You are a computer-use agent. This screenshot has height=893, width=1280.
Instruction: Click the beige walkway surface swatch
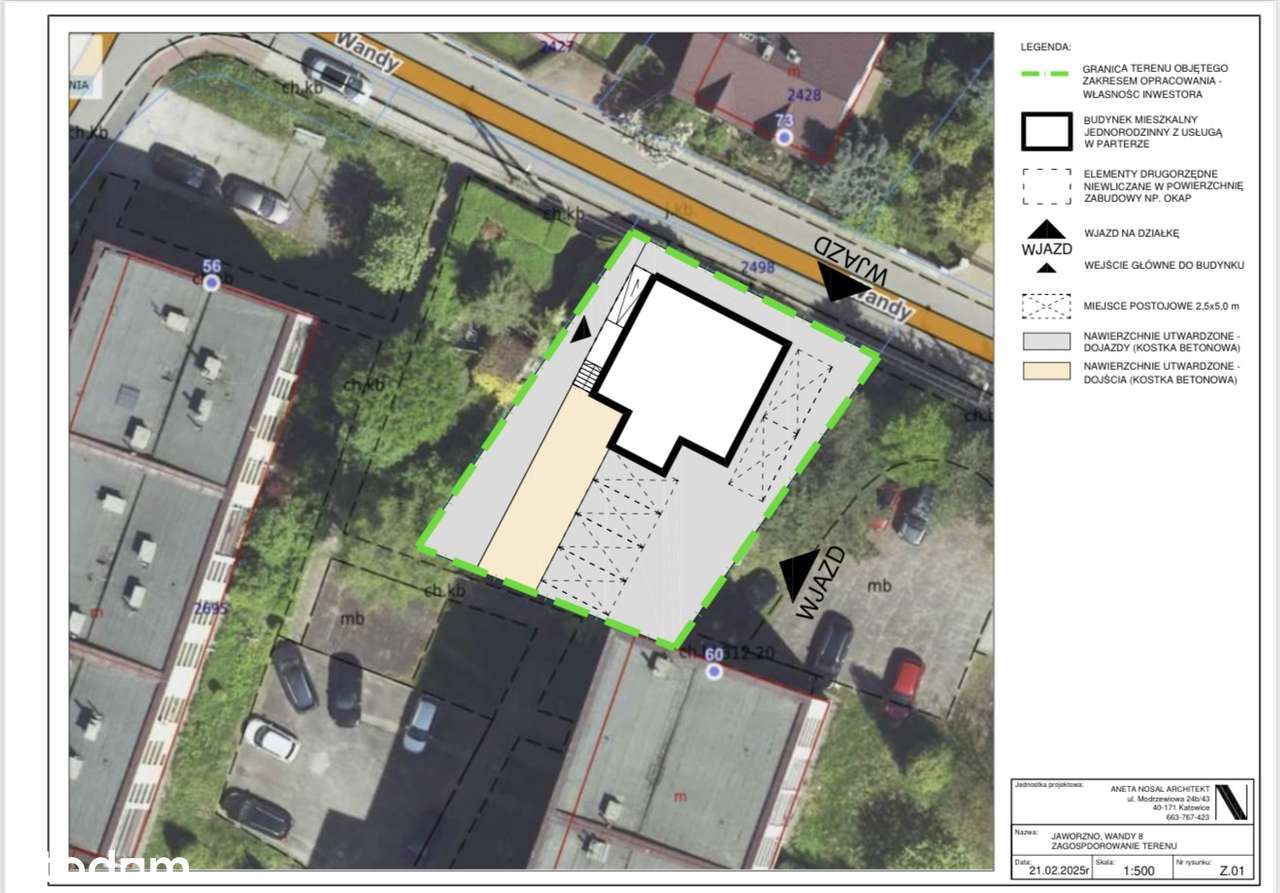[1046, 372]
